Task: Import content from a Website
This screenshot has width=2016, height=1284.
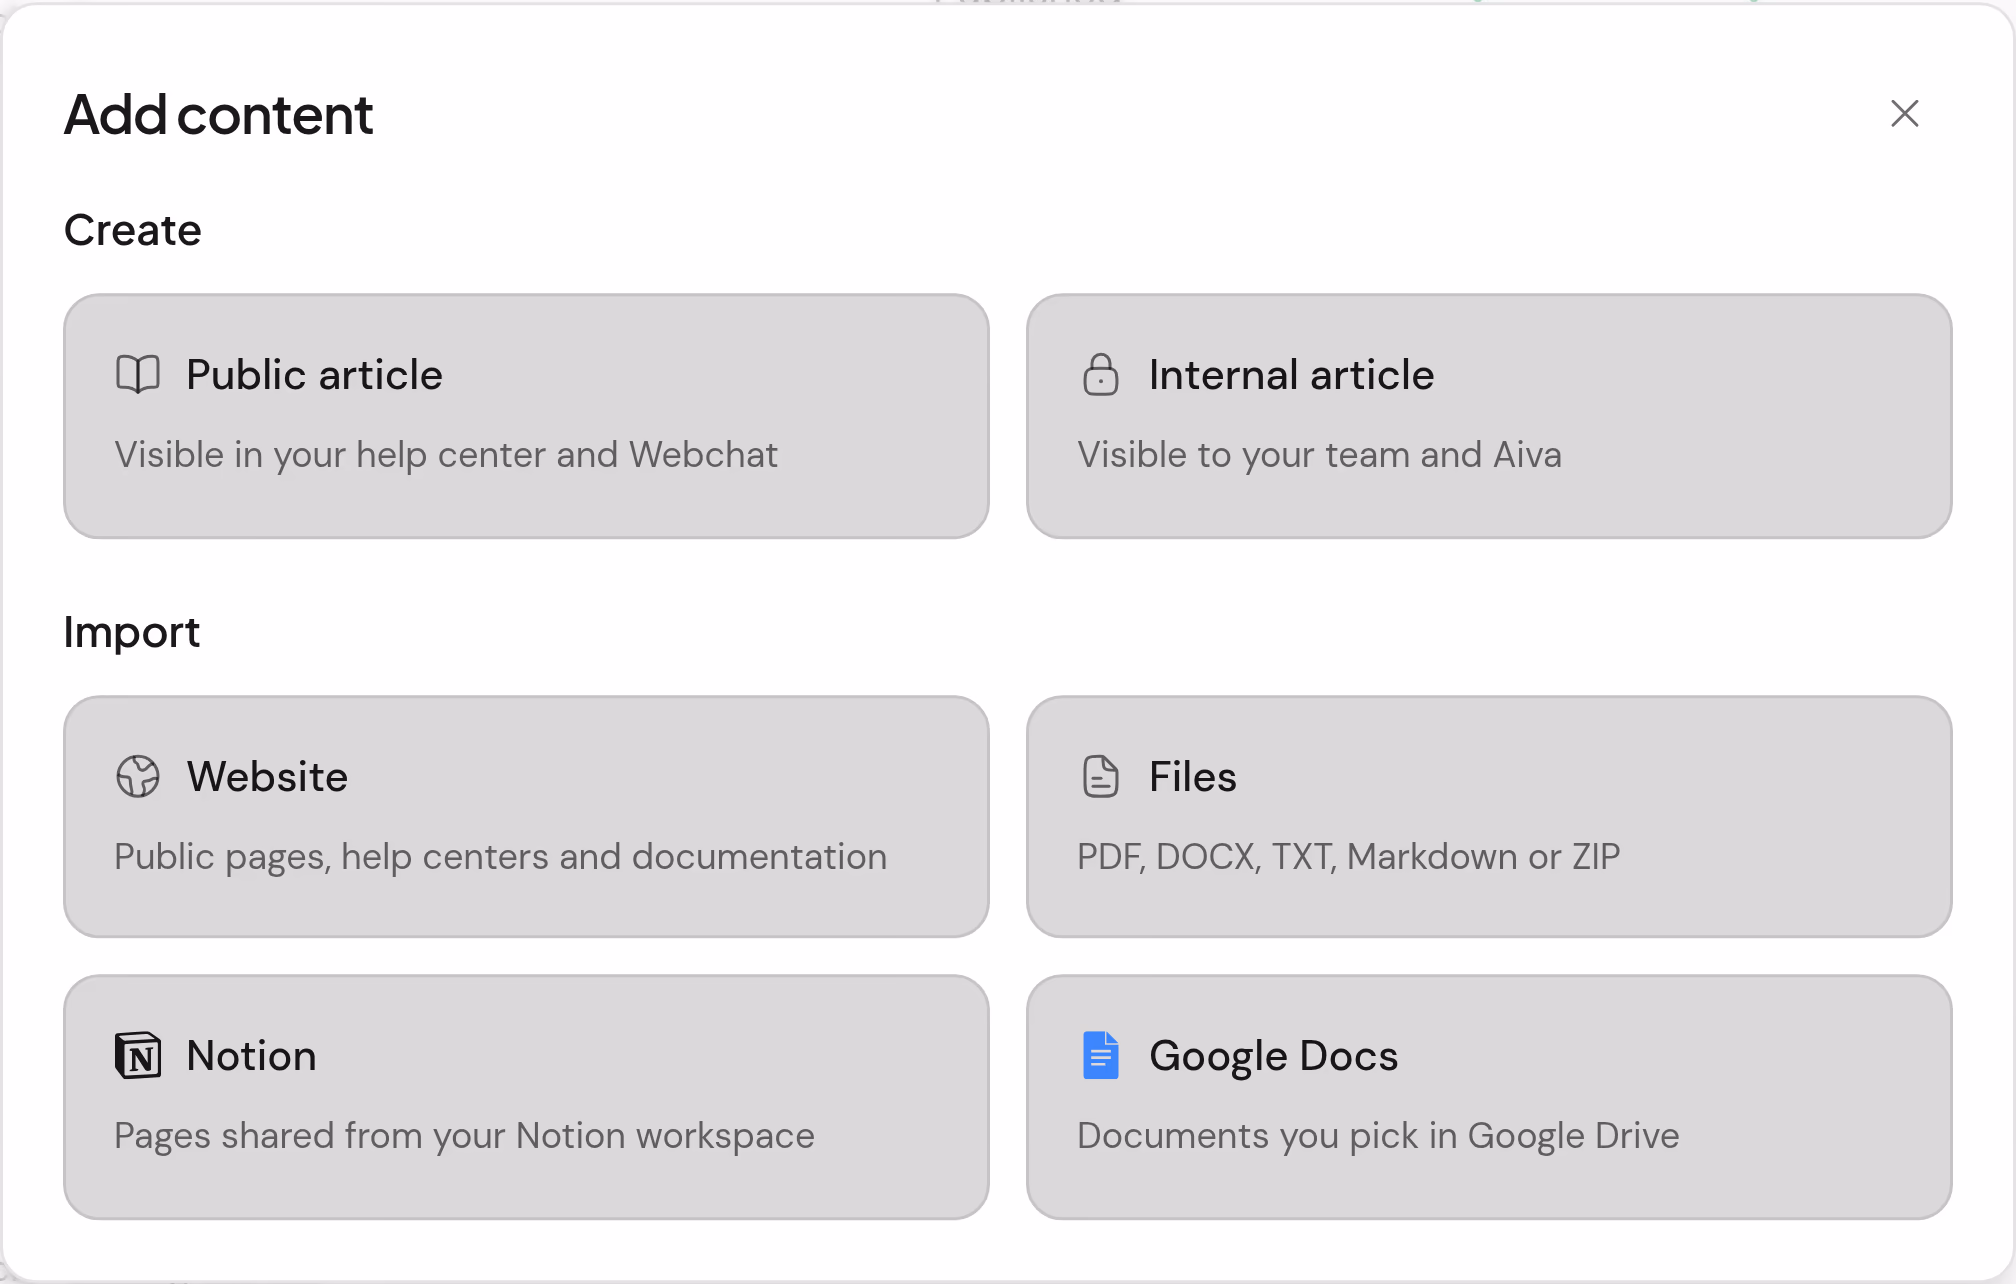Action: pos(526,816)
